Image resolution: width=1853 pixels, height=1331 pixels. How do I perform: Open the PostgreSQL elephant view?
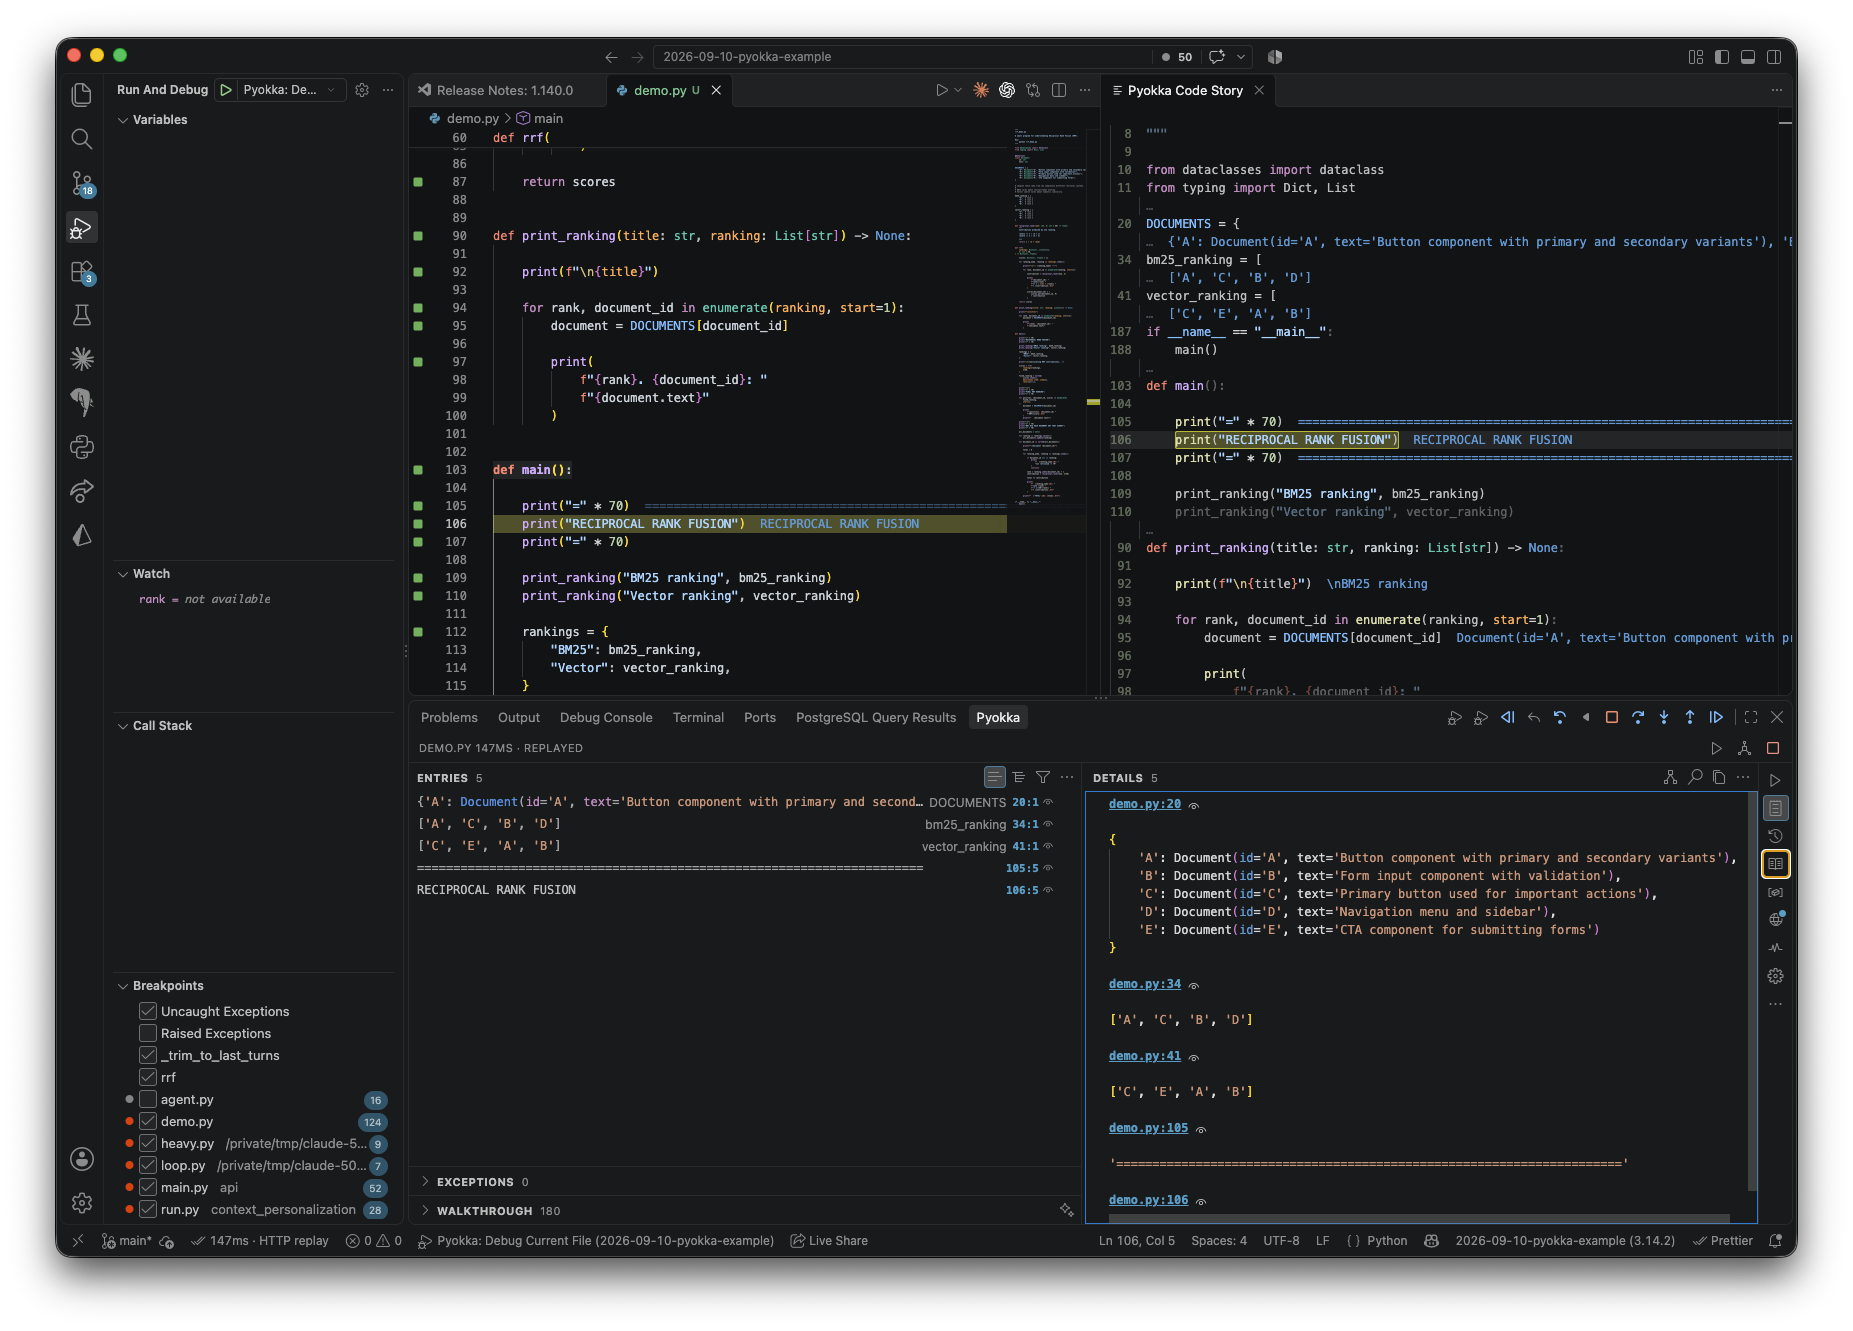pyautogui.click(x=82, y=403)
